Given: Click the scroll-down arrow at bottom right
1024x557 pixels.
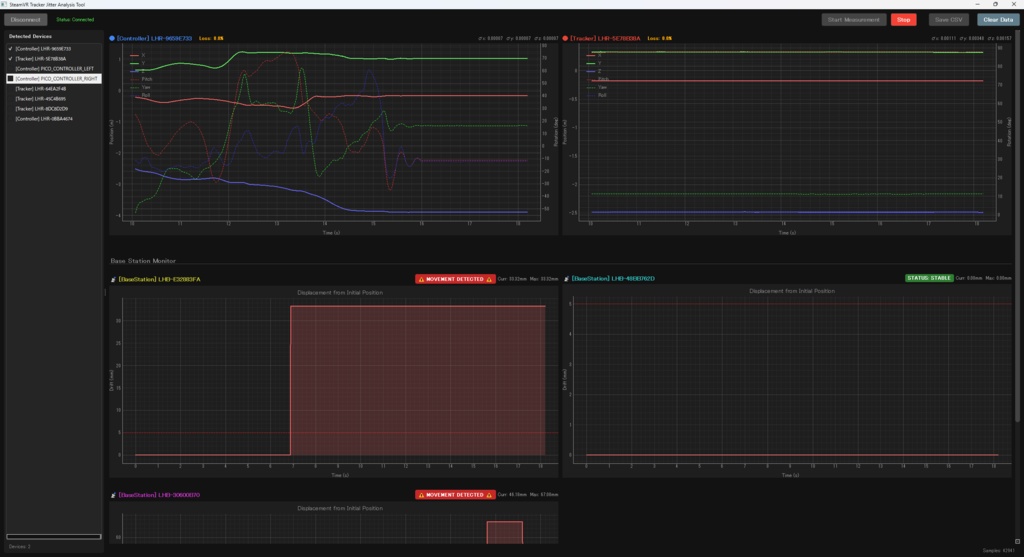Looking at the screenshot, I should point(1017,541).
